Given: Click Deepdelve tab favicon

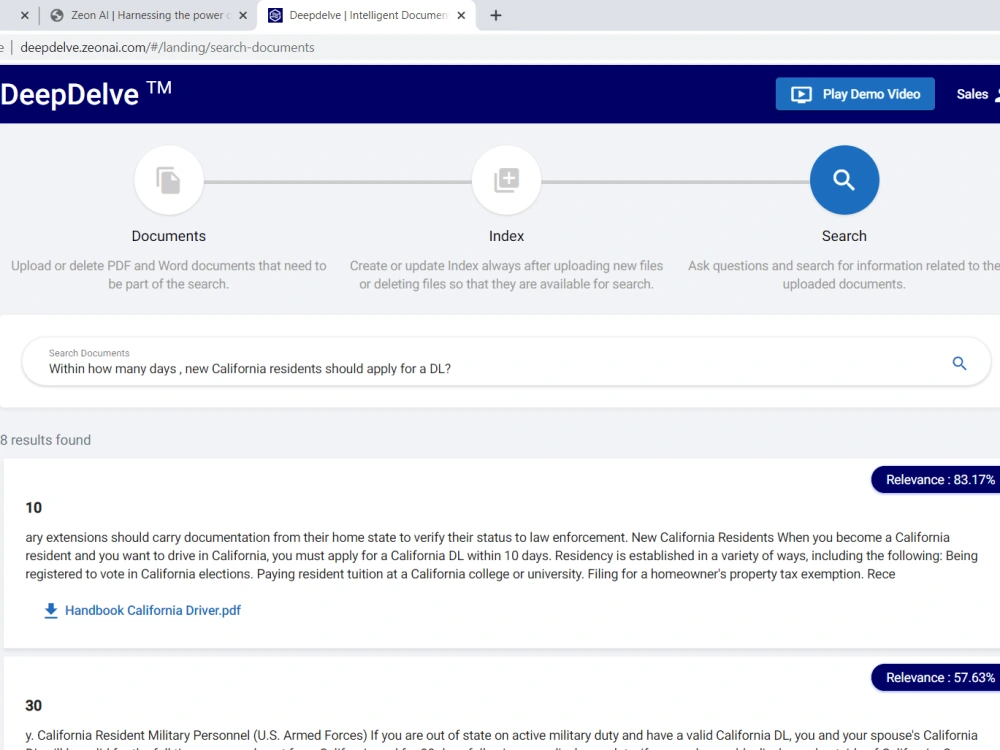Looking at the screenshot, I should [x=275, y=15].
